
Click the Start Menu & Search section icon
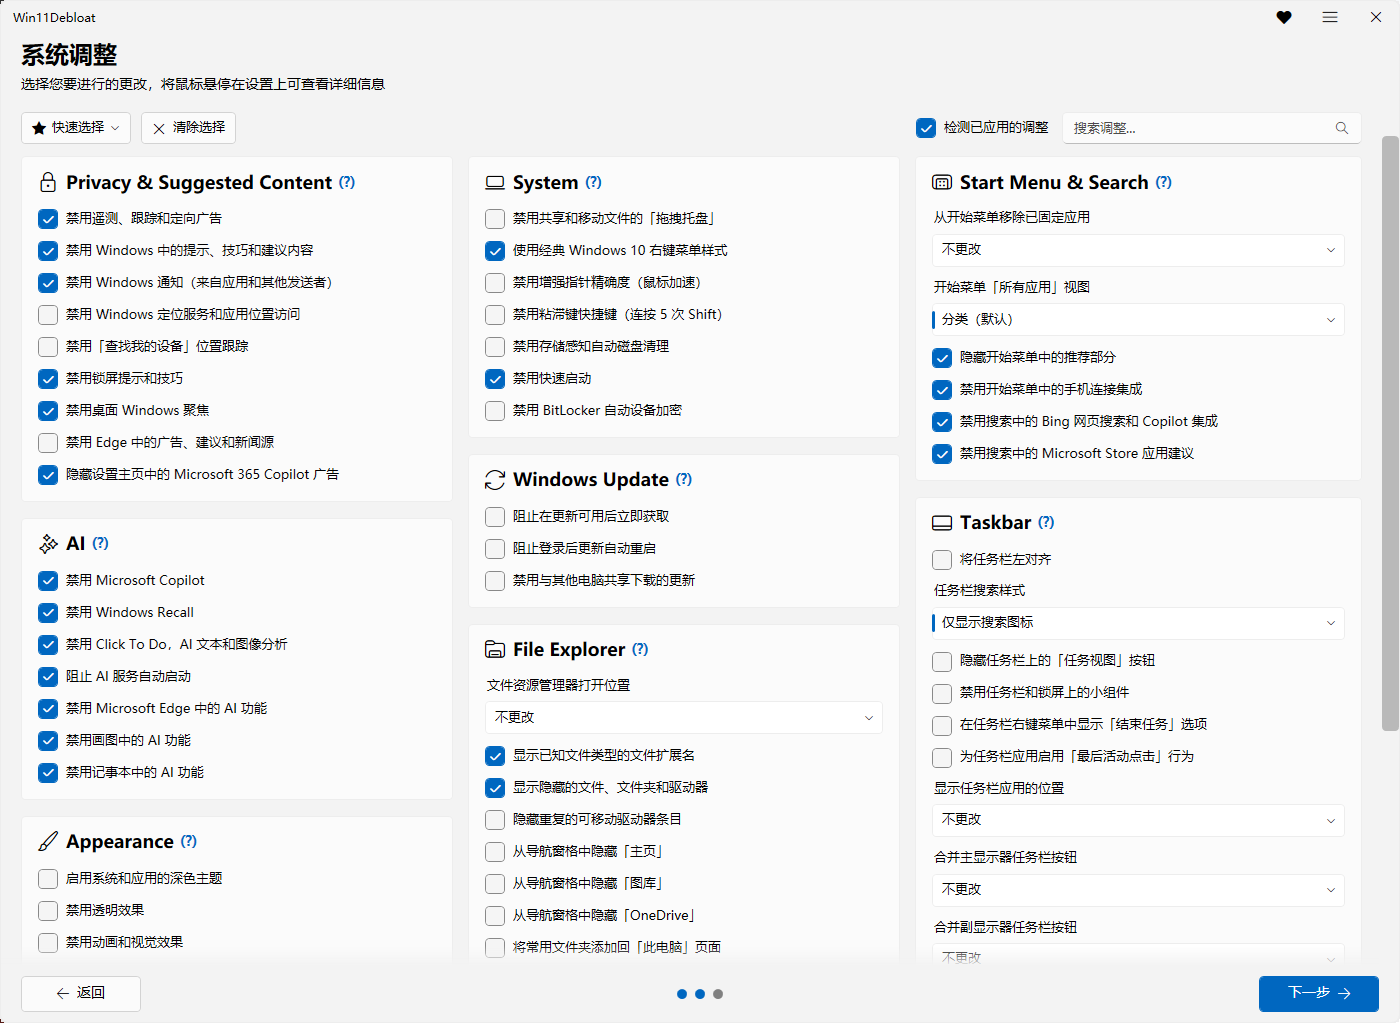(x=942, y=182)
